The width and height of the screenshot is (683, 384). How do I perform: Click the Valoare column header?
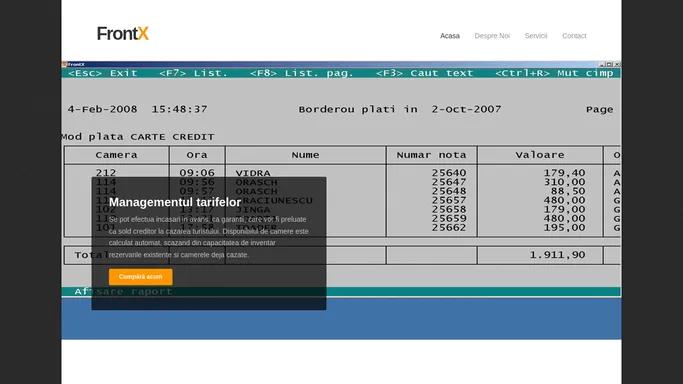[540, 155]
